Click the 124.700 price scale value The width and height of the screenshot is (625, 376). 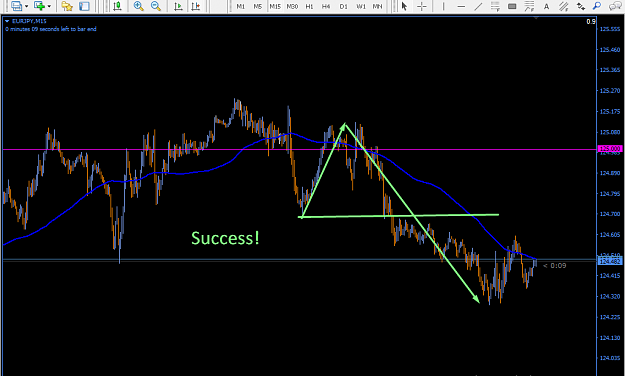point(610,214)
